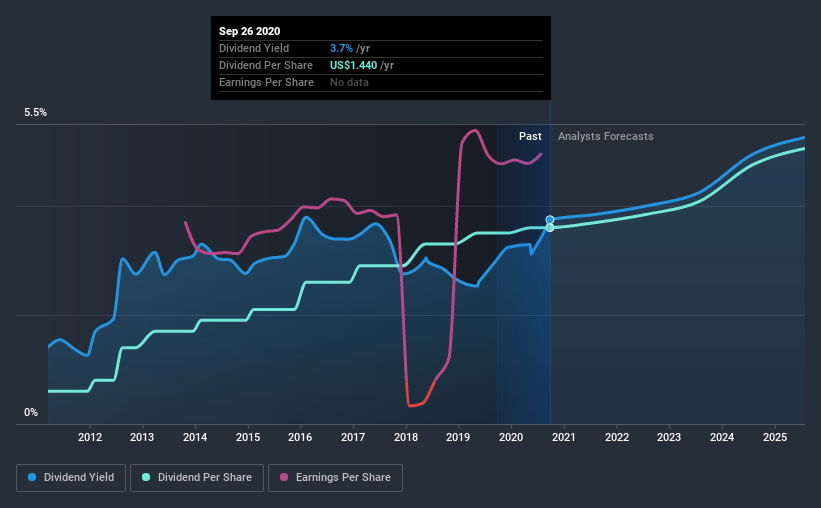
Task: Click the Dividend Per Share tooltip row label
Action: [266, 65]
